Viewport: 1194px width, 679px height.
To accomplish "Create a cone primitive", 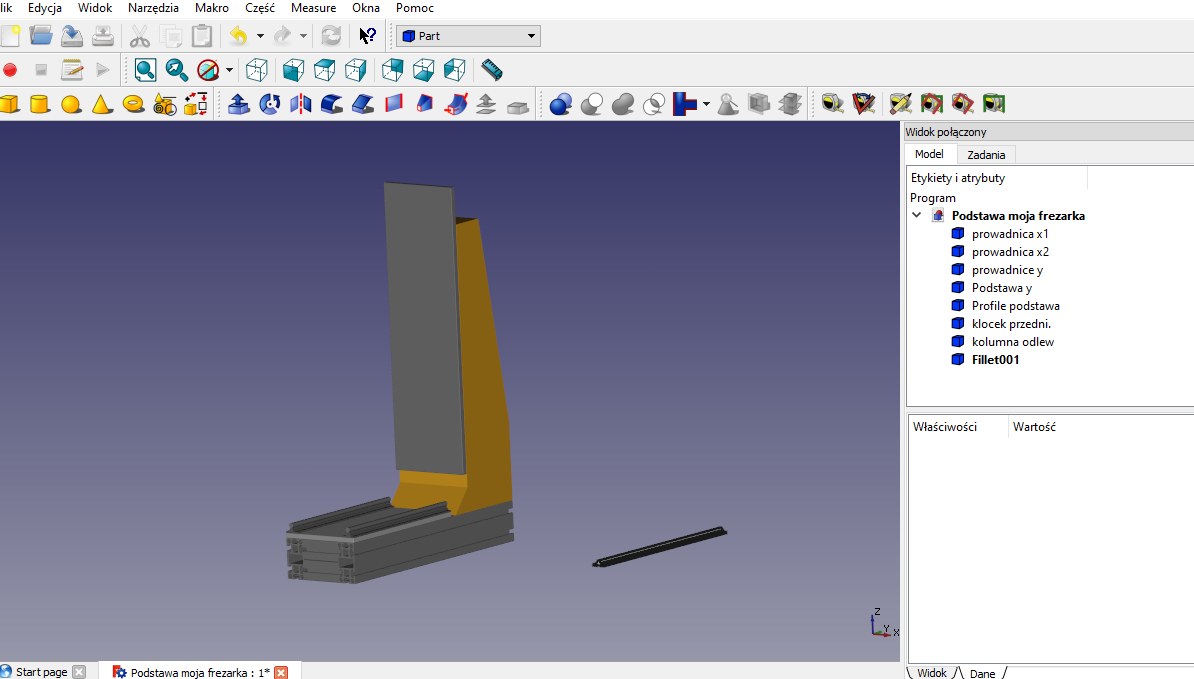I will (102, 104).
